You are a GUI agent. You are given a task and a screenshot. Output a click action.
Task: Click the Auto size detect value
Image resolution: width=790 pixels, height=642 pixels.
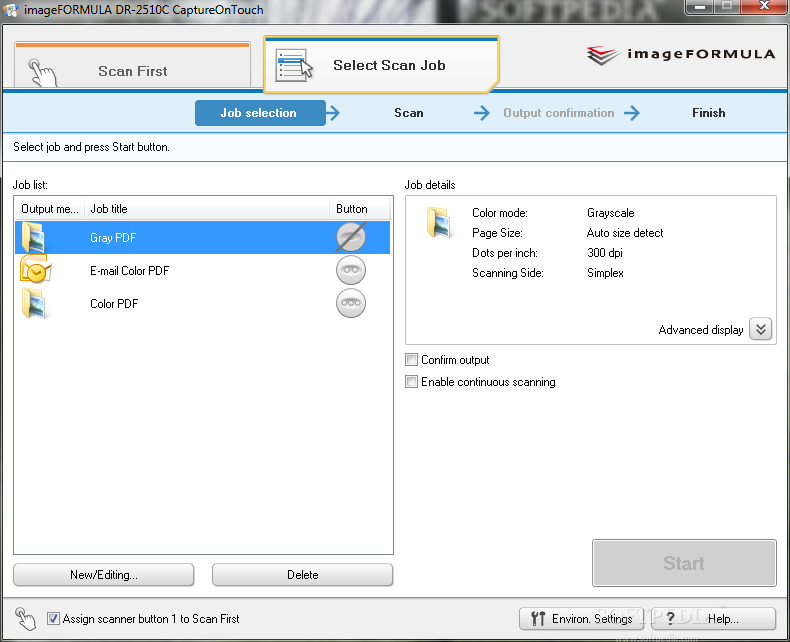click(x=625, y=233)
